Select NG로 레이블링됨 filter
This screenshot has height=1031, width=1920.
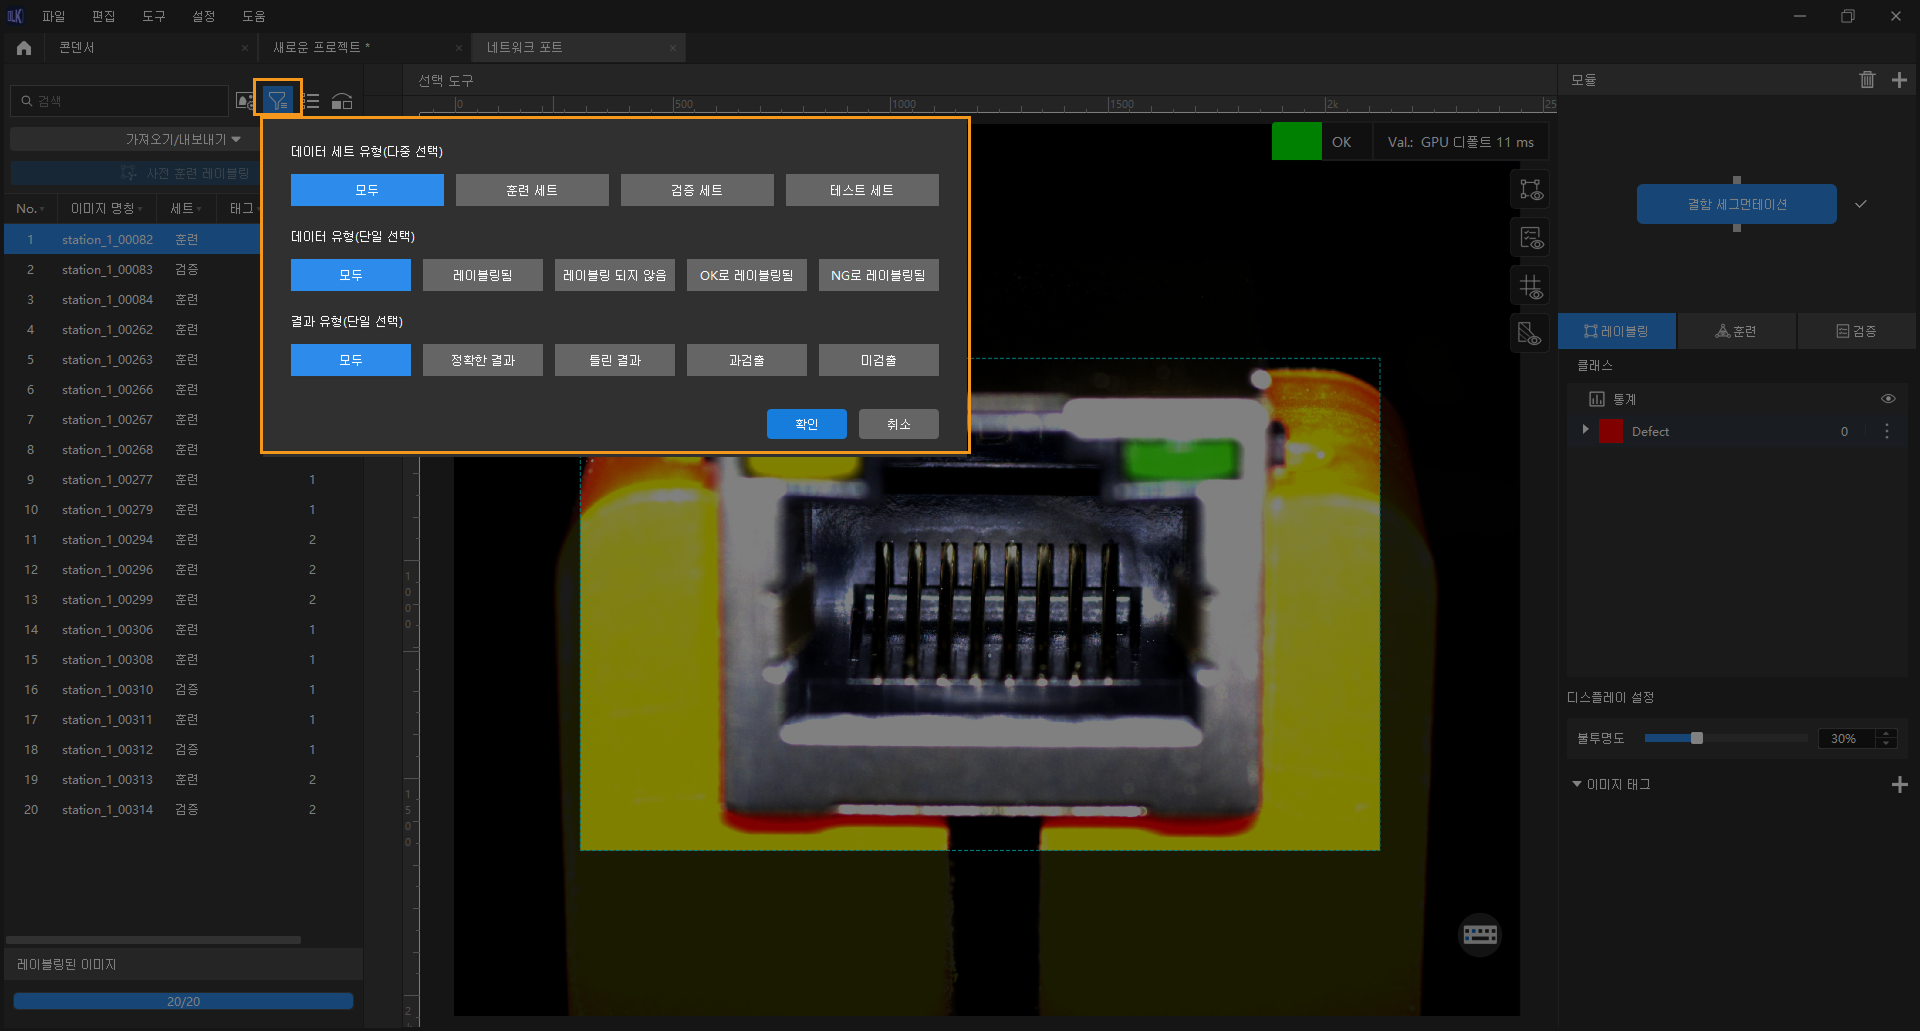(879, 275)
